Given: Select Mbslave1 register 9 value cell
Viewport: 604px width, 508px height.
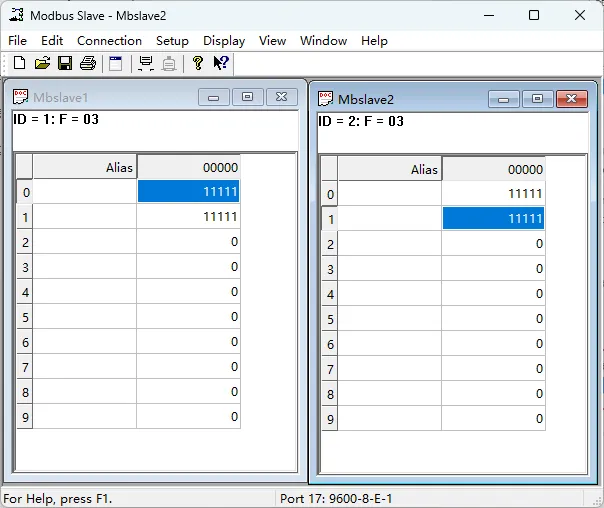Looking at the screenshot, I should tap(188, 416).
